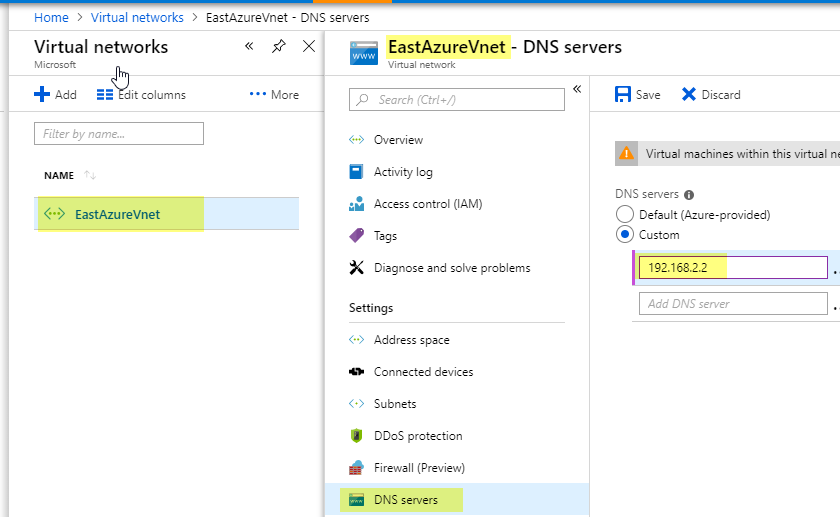Open Access control (IAM)
The height and width of the screenshot is (517, 840).
pyautogui.click(x=428, y=204)
